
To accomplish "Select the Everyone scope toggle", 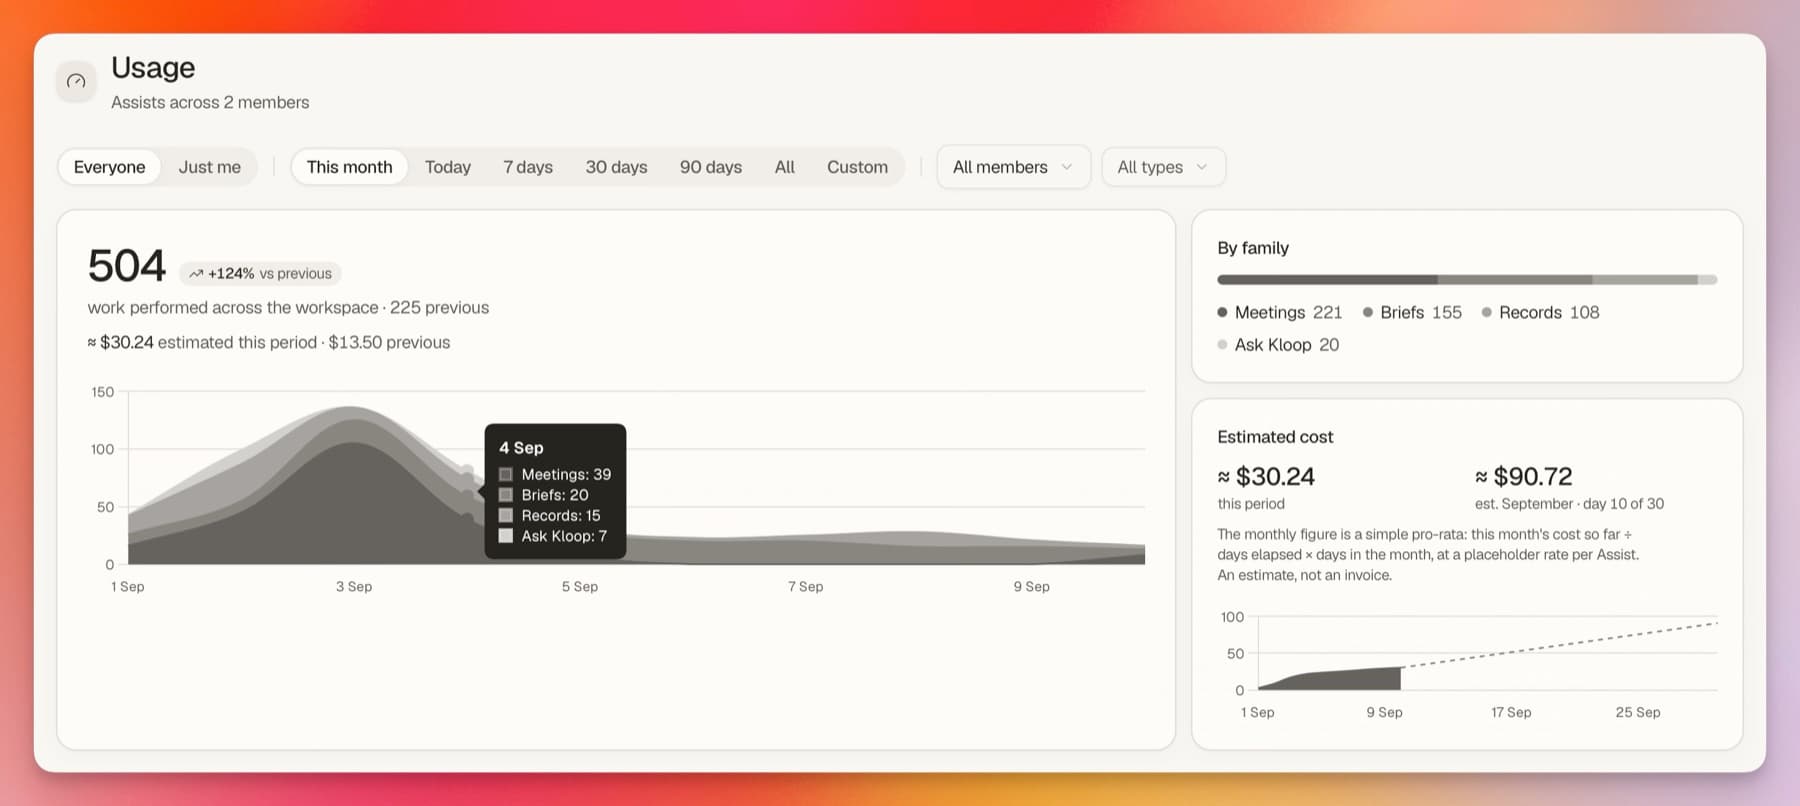I will [109, 167].
